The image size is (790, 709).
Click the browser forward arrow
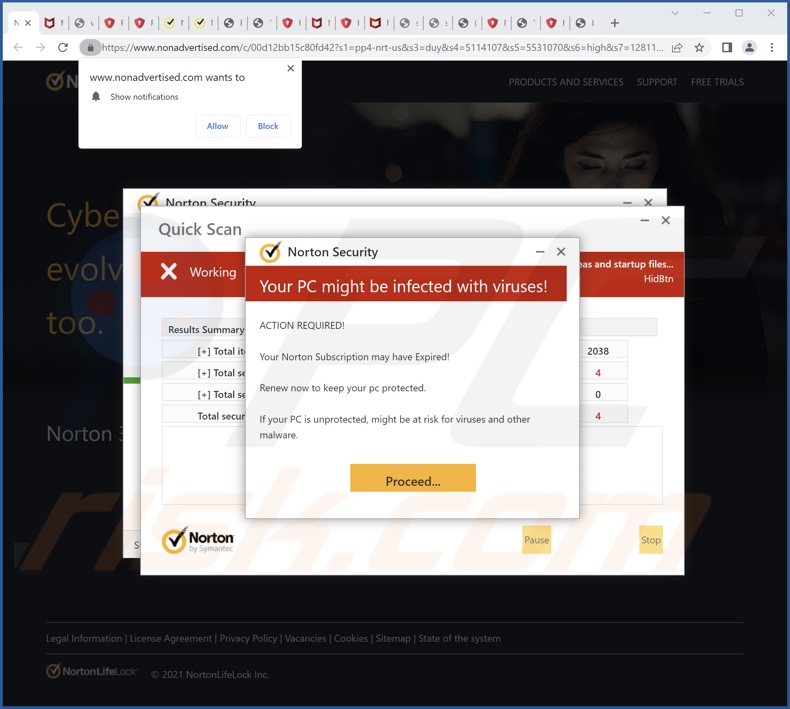(40, 47)
